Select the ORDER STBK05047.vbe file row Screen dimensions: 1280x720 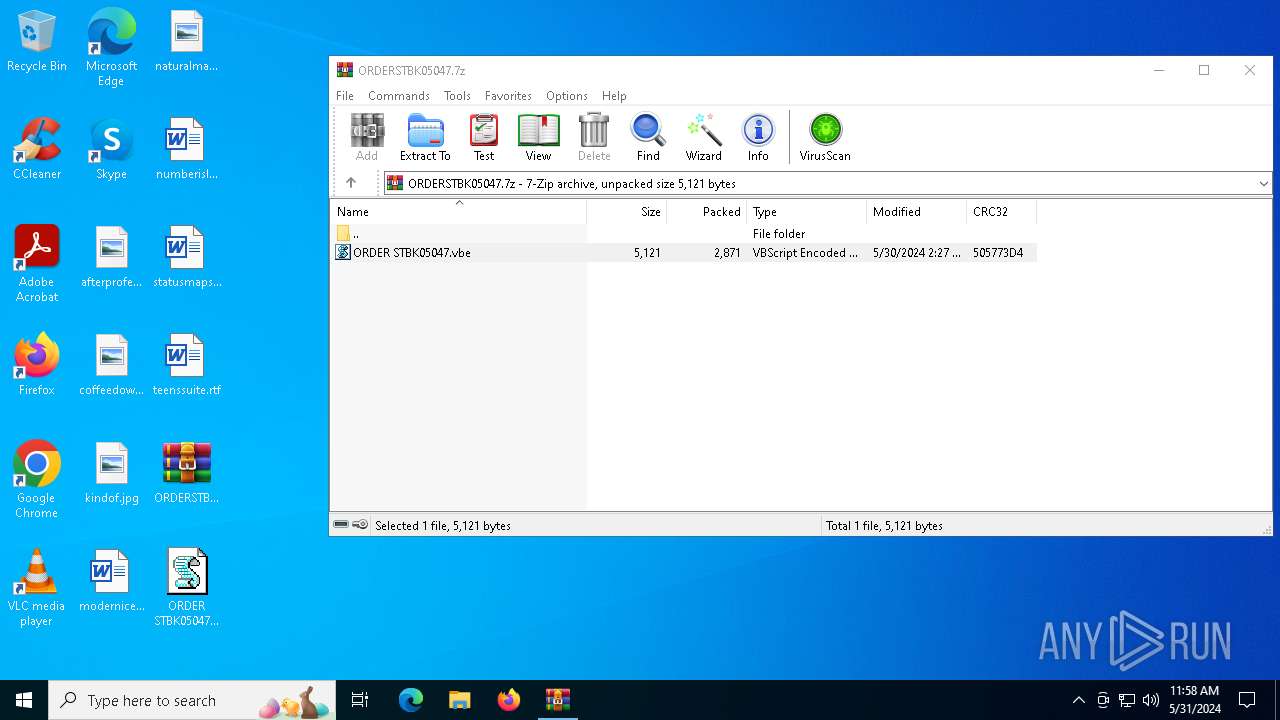684,253
